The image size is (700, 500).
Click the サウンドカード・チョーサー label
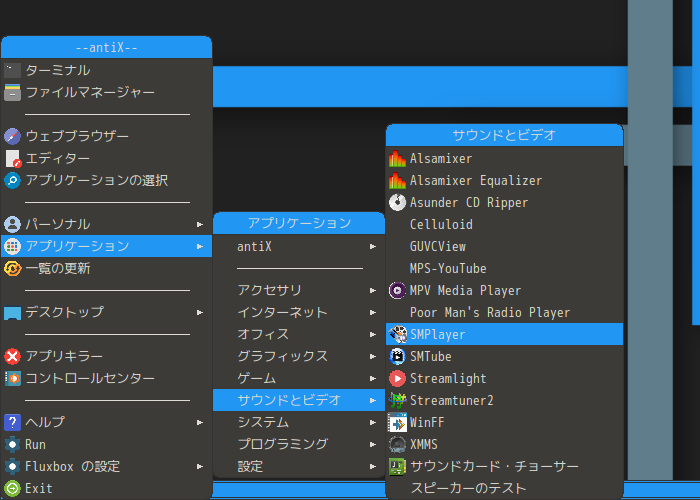pos(494,467)
